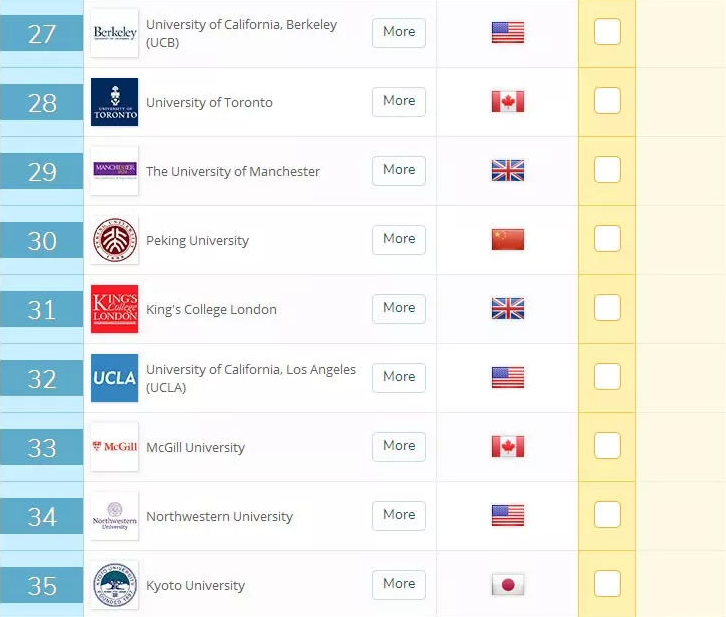Tick the compare checkbox for UC Berkeley
The width and height of the screenshot is (726, 617).
[607, 32]
